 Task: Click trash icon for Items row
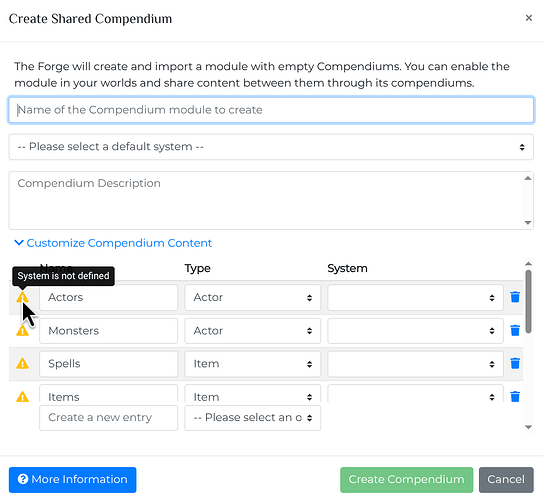click(x=515, y=396)
